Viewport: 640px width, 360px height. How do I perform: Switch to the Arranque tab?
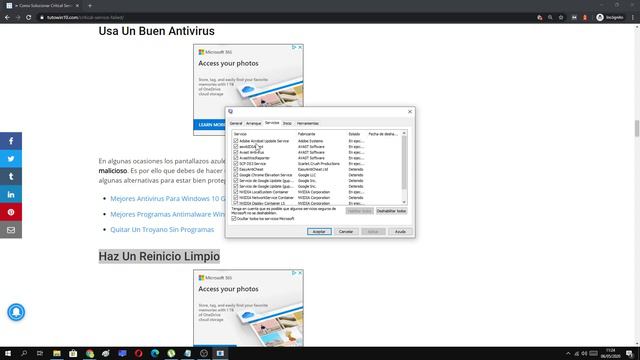coord(253,123)
